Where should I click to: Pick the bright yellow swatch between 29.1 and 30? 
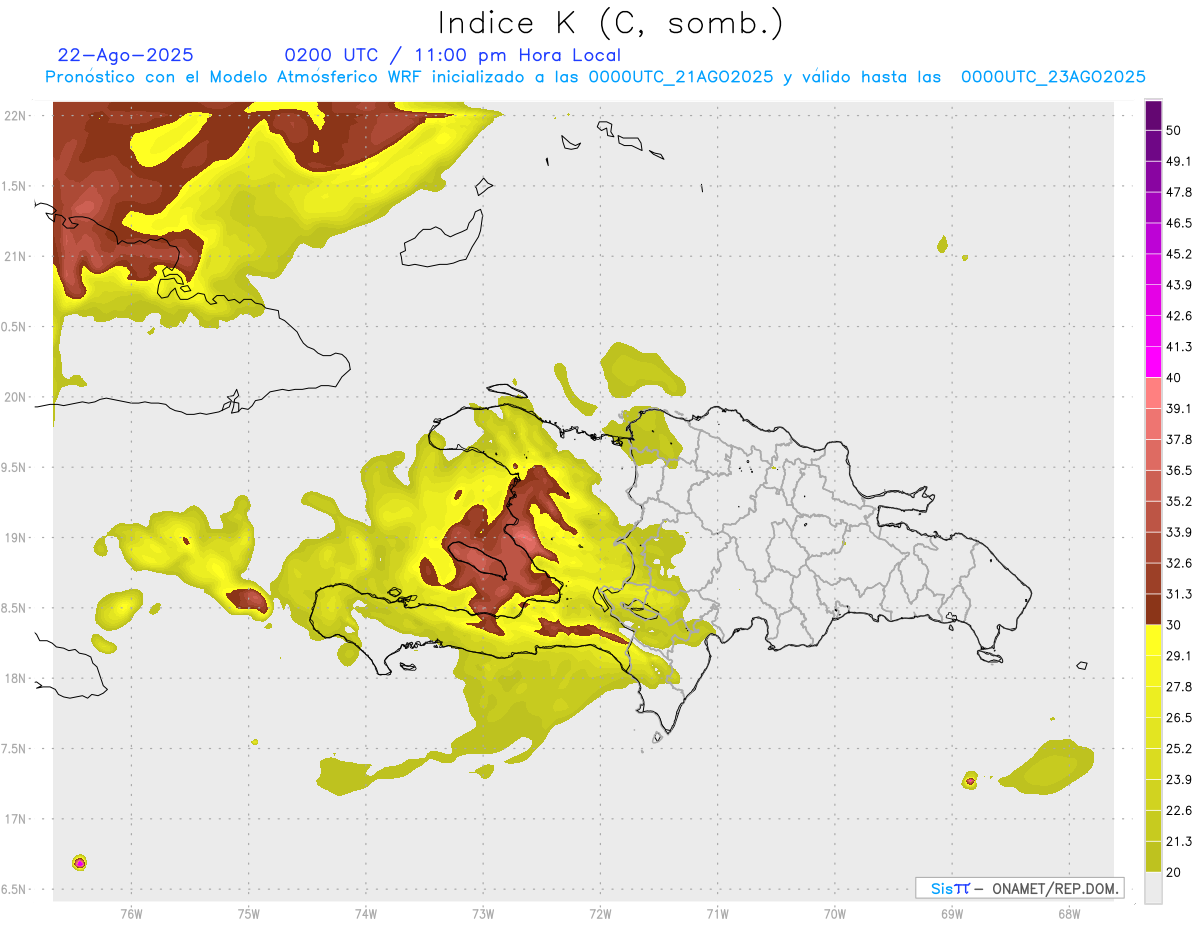pos(1153,640)
